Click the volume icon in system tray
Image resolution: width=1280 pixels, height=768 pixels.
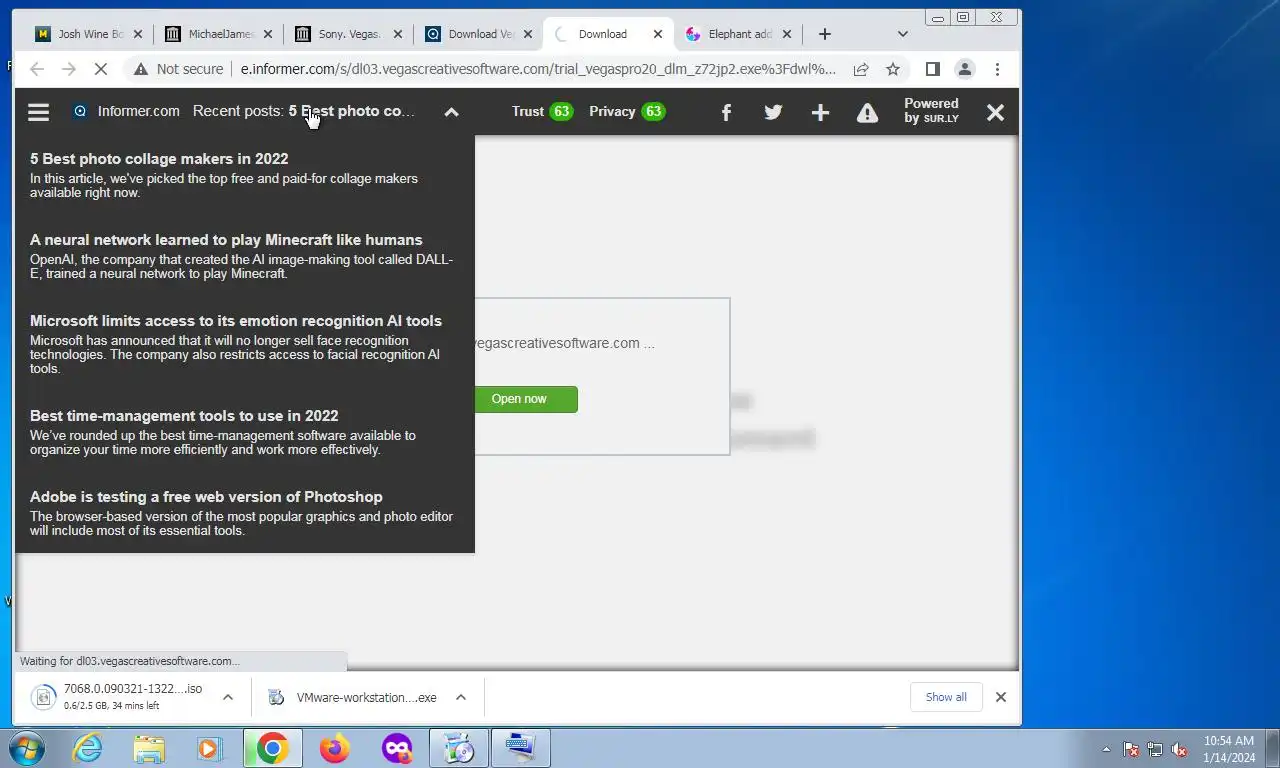click(x=1179, y=749)
